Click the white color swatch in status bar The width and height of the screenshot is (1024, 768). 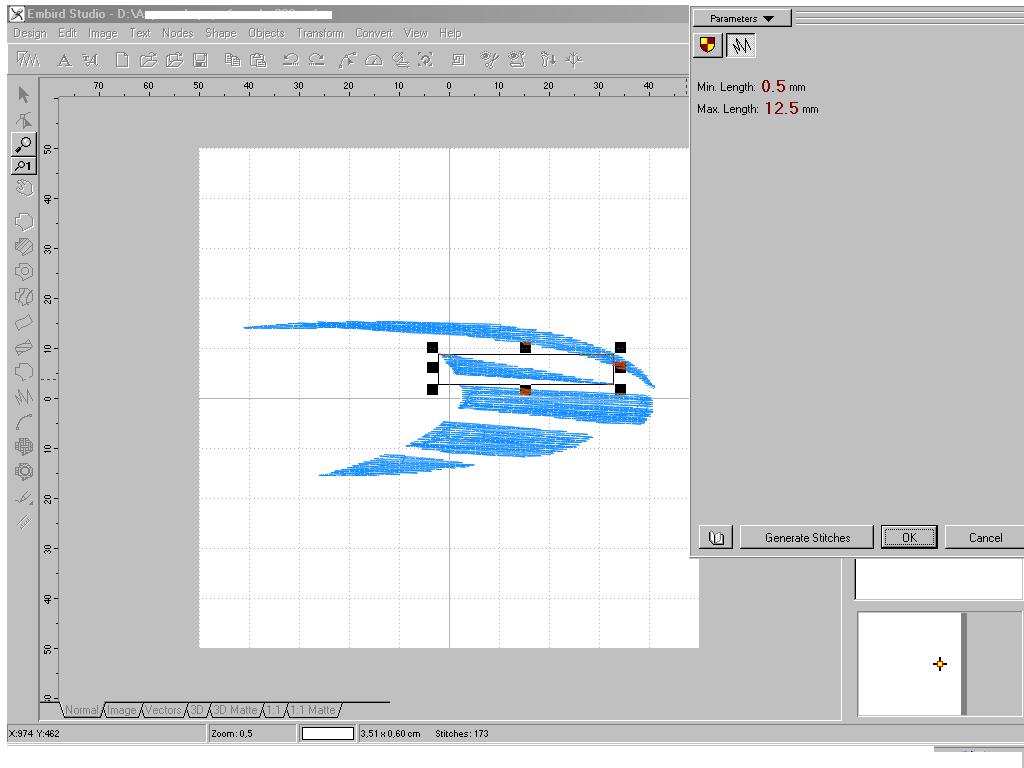pyautogui.click(x=328, y=733)
